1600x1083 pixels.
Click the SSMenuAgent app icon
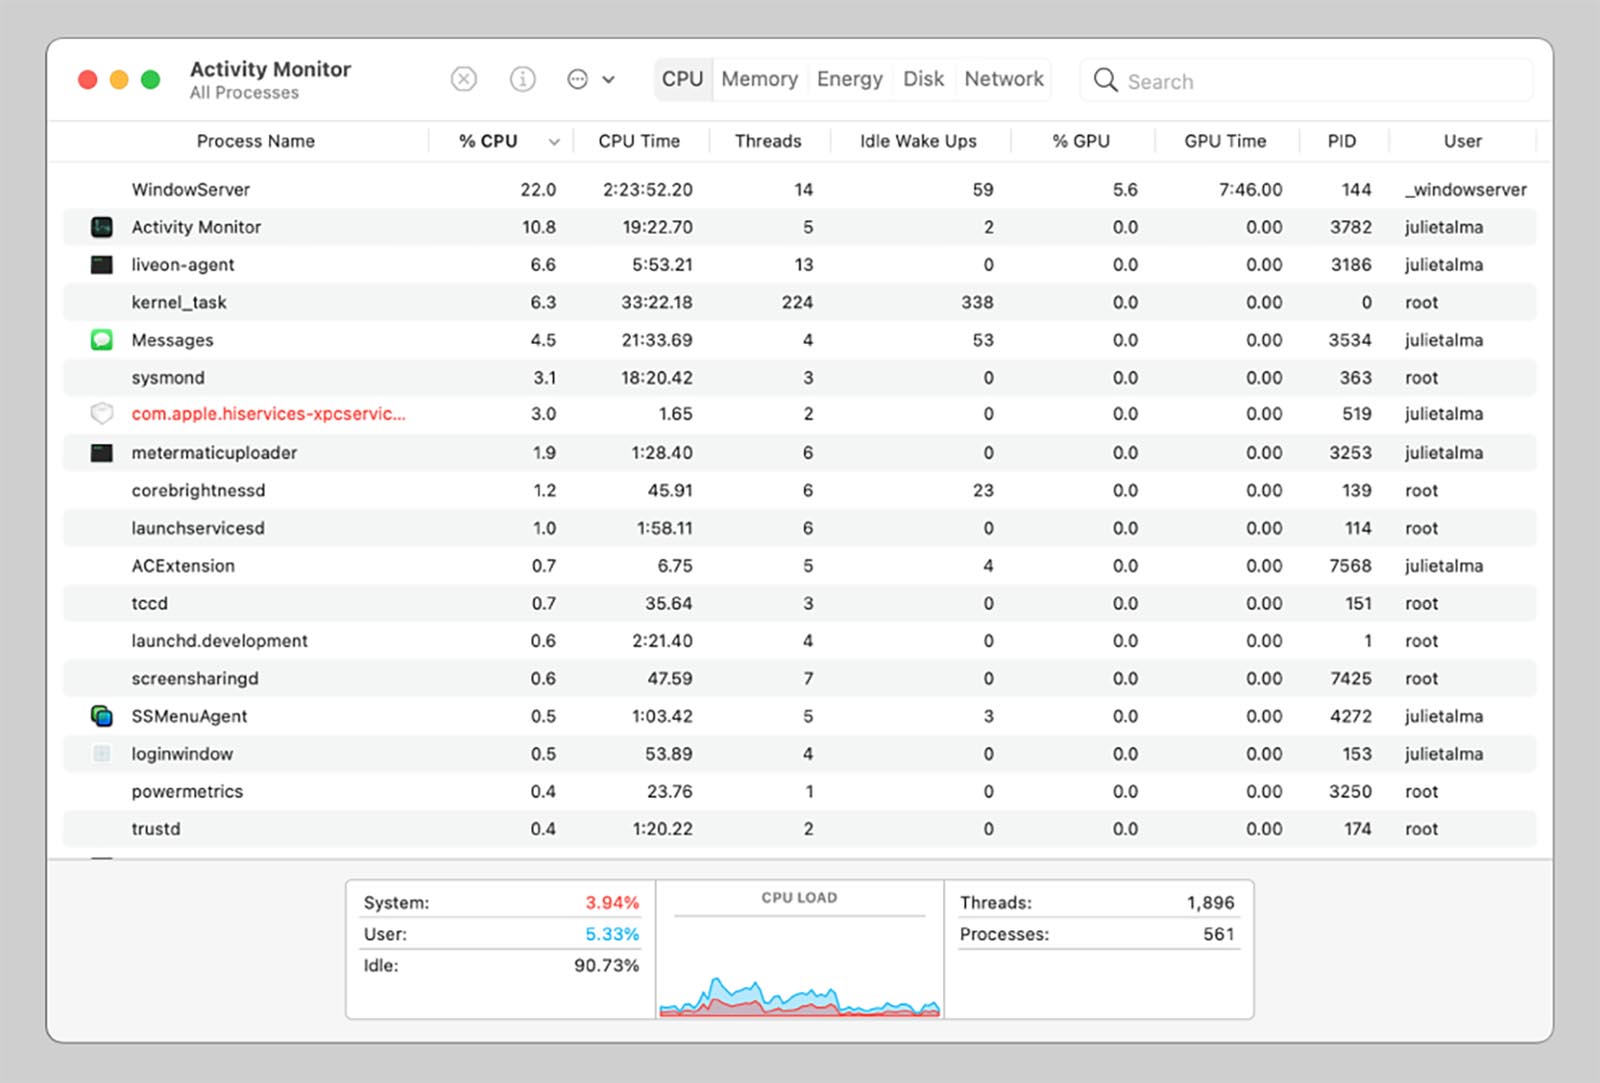tap(101, 716)
